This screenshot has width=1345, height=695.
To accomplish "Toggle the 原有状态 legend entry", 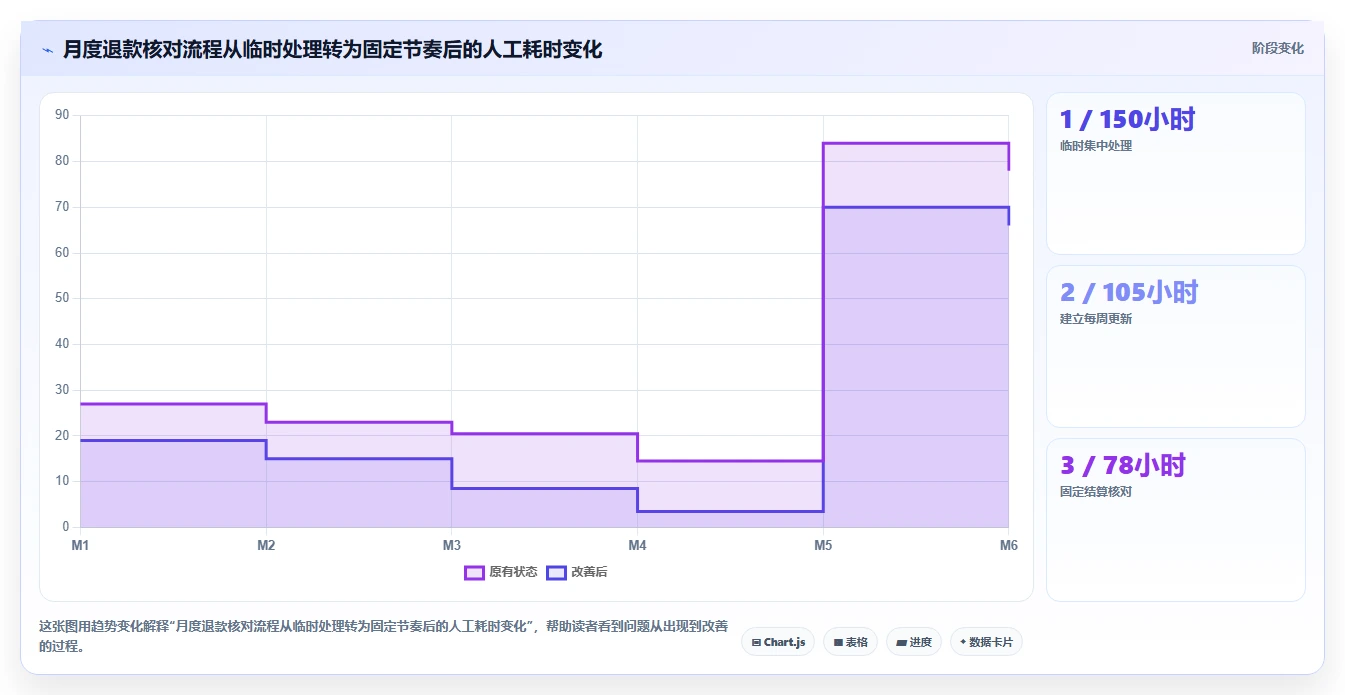I will point(501,572).
